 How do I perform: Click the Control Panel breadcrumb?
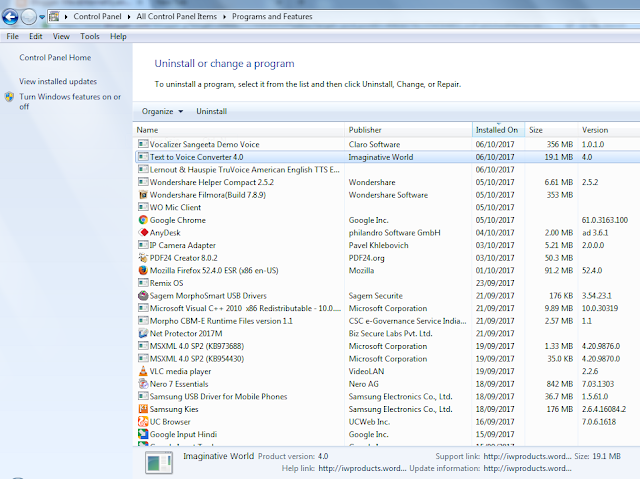click(97, 17)
